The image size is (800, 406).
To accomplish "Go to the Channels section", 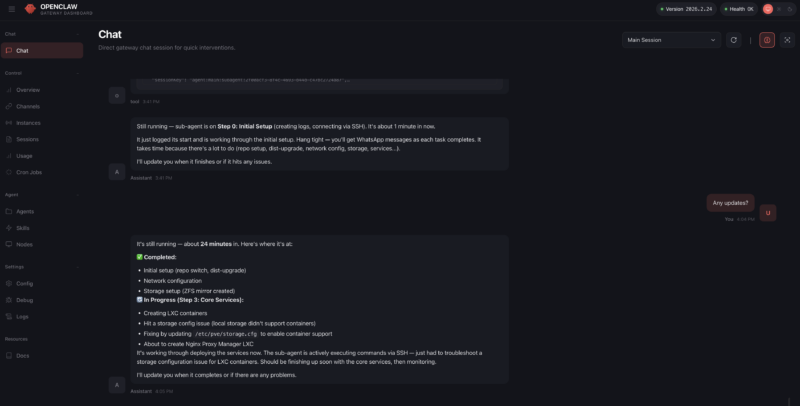I will (x=28, y=106).
